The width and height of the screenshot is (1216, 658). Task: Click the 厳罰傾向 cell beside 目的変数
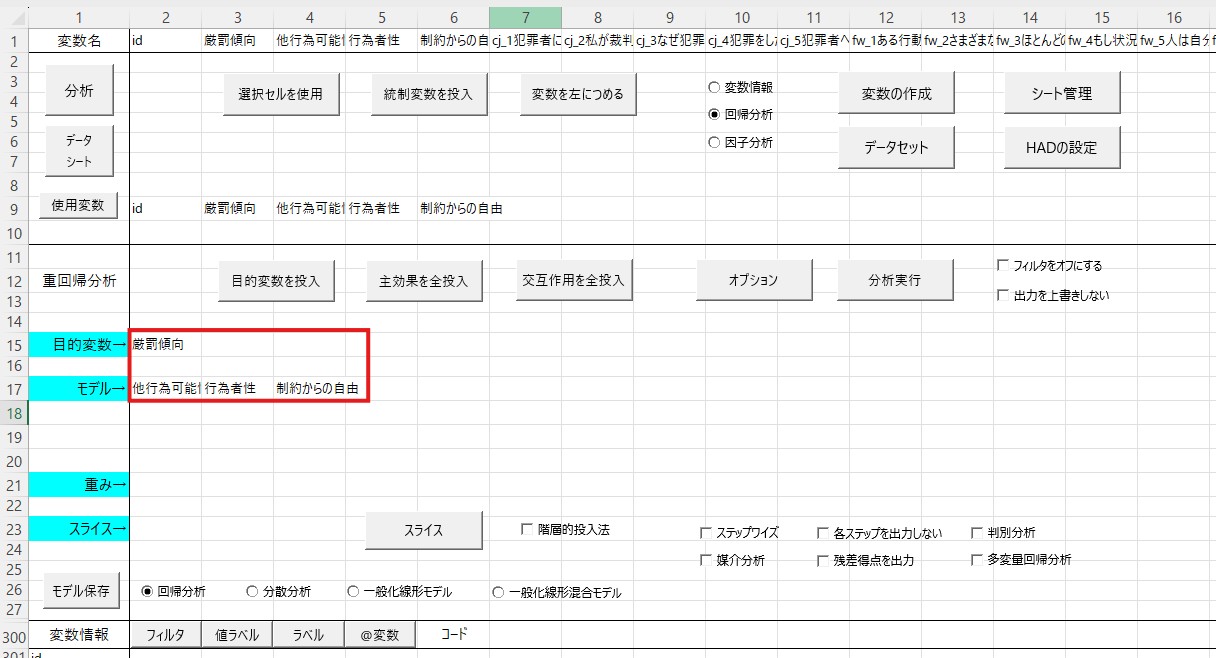coord(165,345)
